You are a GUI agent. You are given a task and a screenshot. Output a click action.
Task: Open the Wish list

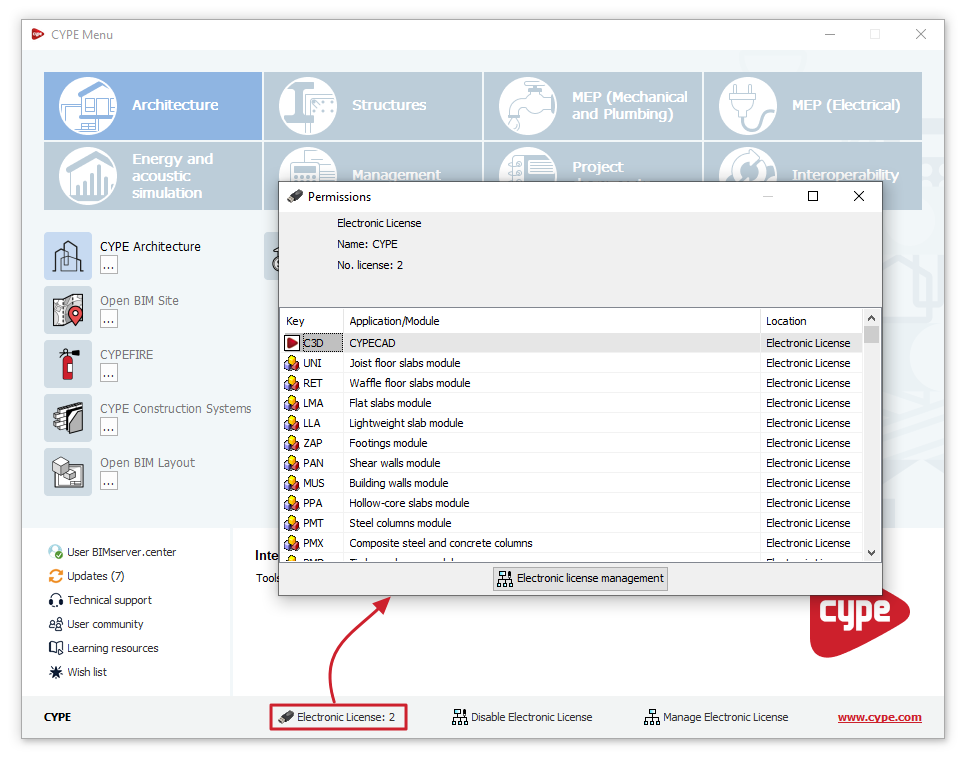coord(77,672)
